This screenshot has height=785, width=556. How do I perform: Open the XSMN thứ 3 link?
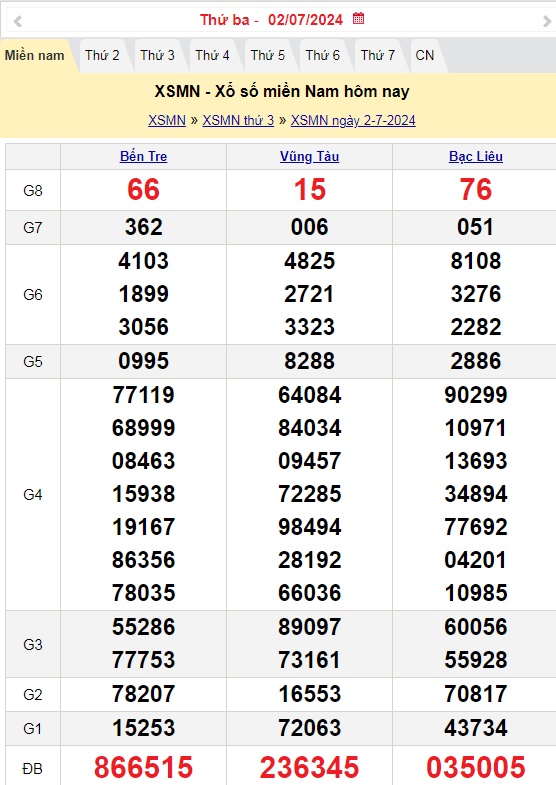[238, 121]
